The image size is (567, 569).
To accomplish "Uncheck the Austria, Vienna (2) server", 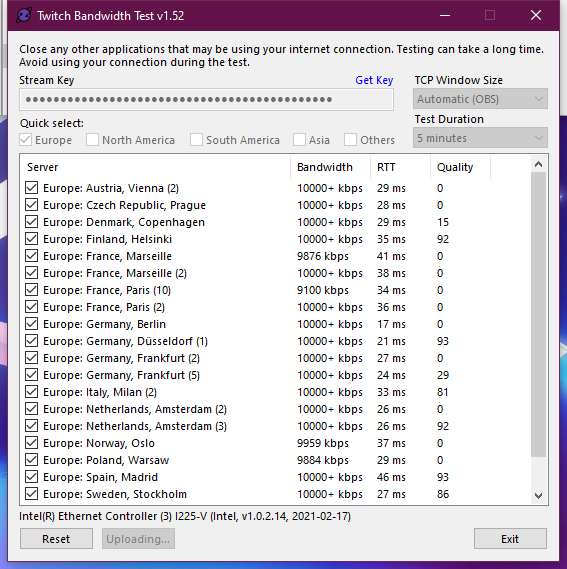I will 32,188.
